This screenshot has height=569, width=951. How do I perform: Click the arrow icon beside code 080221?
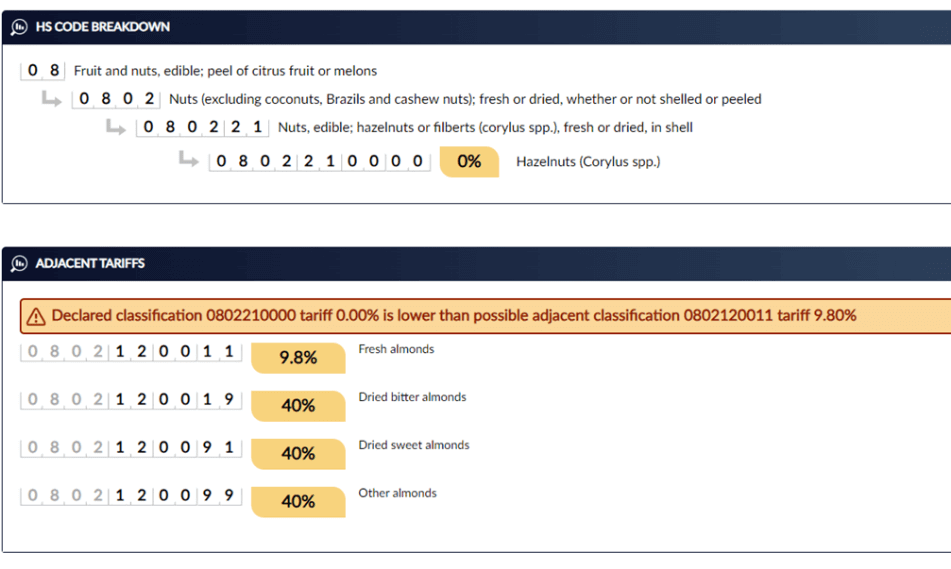[115, 127]
